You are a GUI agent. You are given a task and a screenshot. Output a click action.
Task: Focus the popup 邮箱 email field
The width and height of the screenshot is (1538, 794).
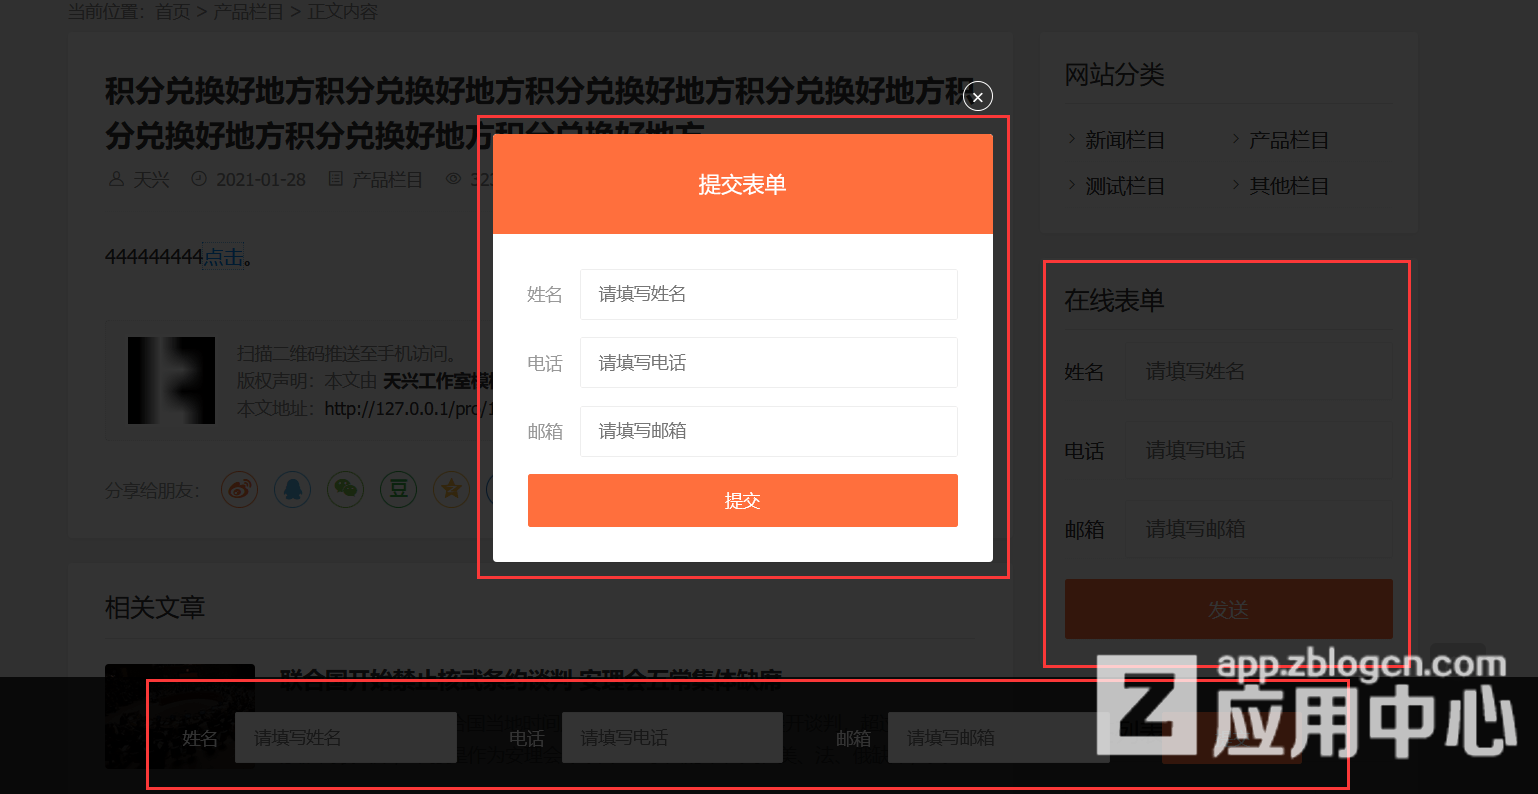coord(768,431)
